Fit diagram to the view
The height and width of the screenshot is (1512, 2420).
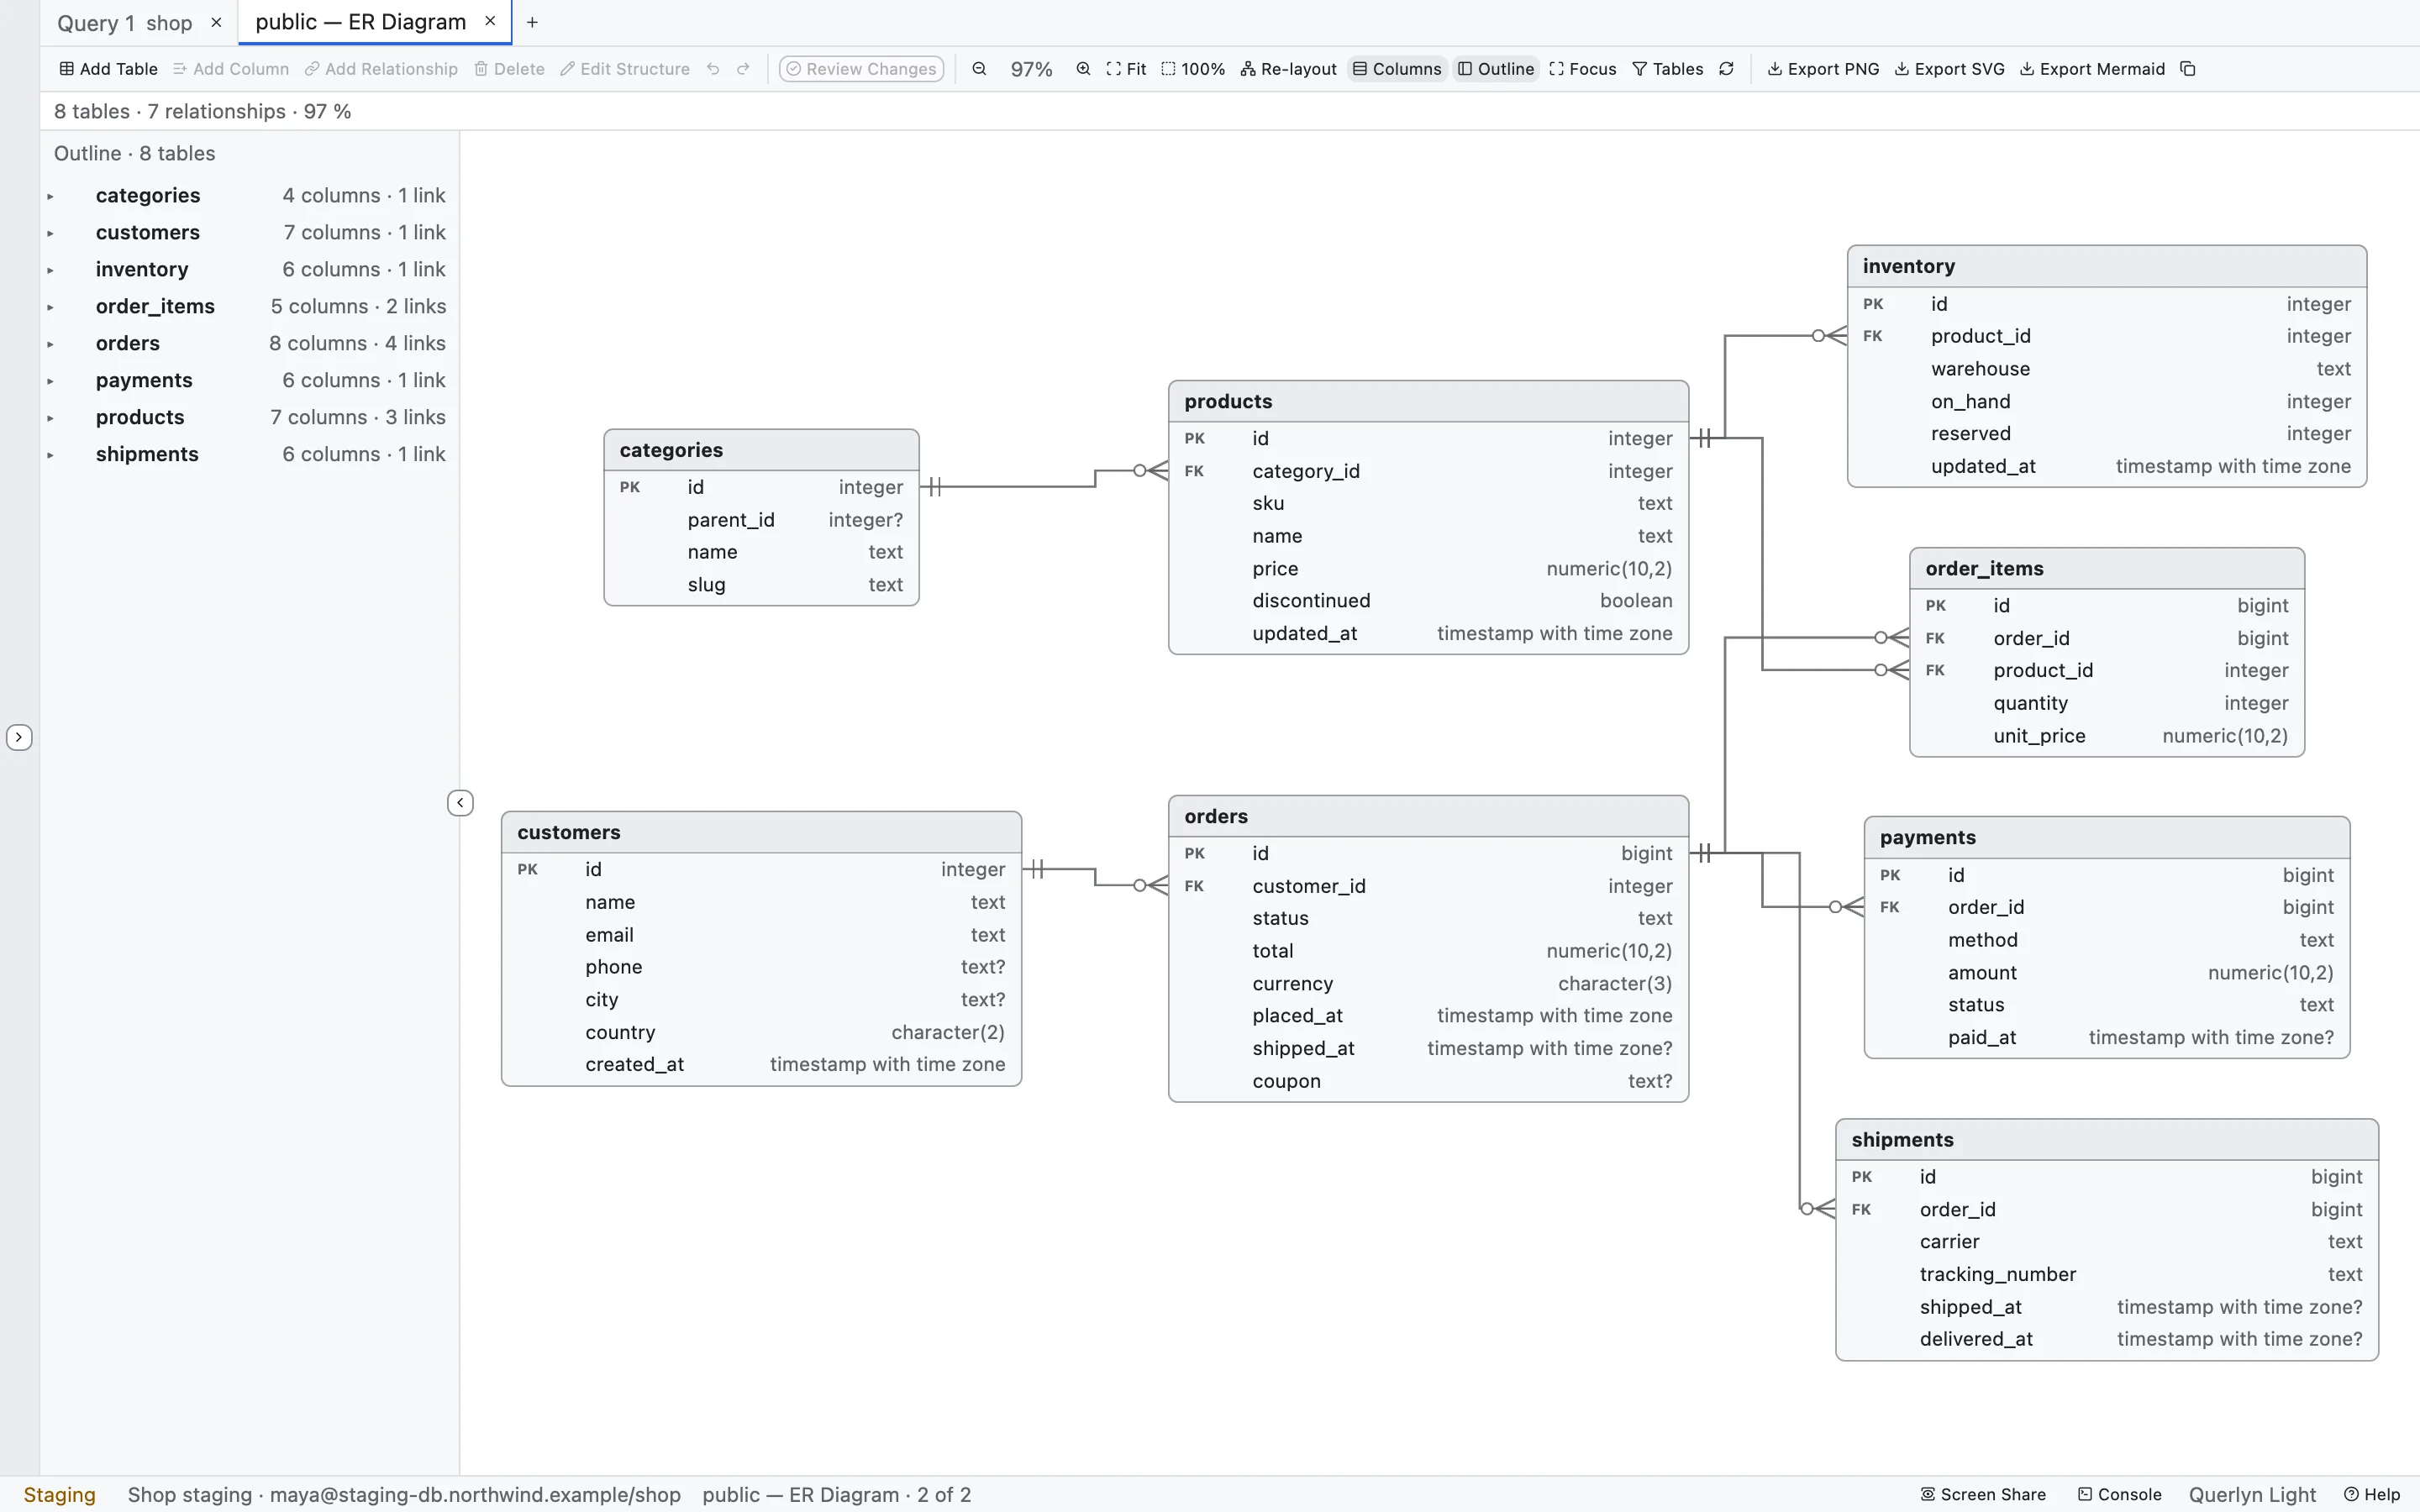pos(1126,69)
